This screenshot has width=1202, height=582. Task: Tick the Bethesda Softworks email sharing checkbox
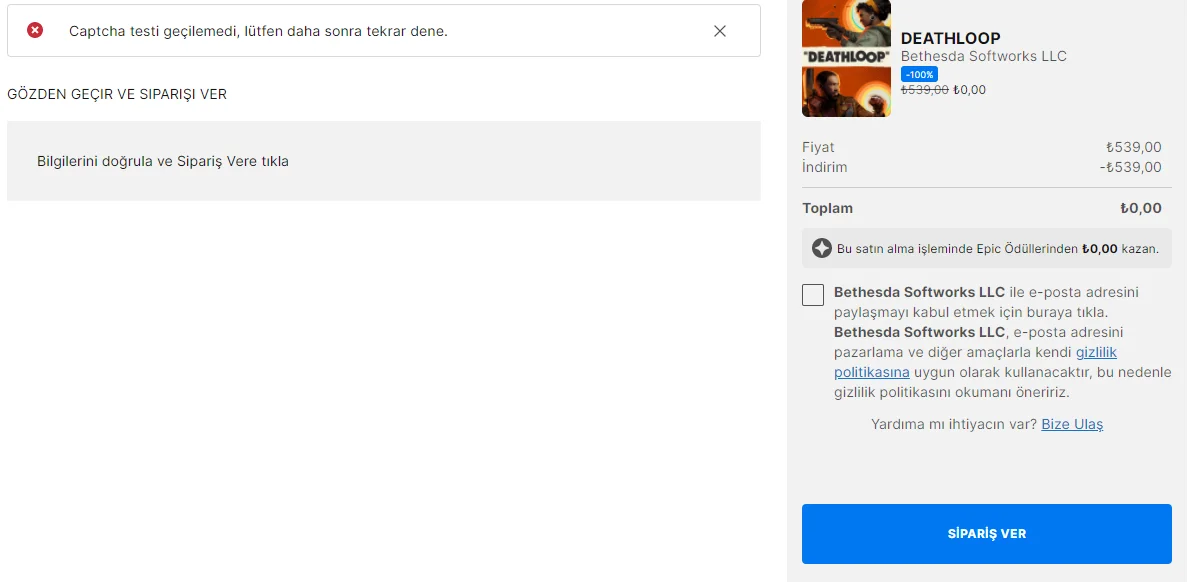pyautogui.click(x=813, y=295)
